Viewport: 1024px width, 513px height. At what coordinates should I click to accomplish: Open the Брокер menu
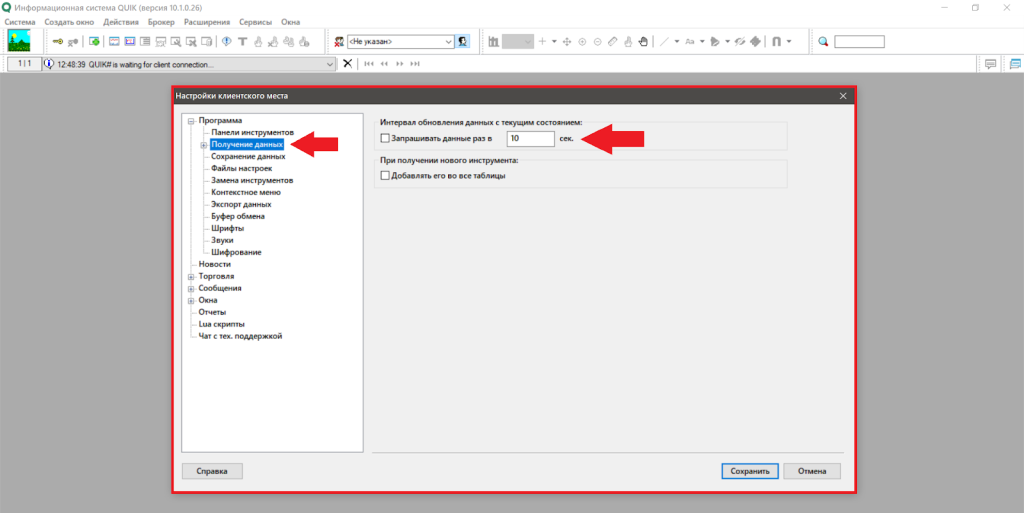161,22
